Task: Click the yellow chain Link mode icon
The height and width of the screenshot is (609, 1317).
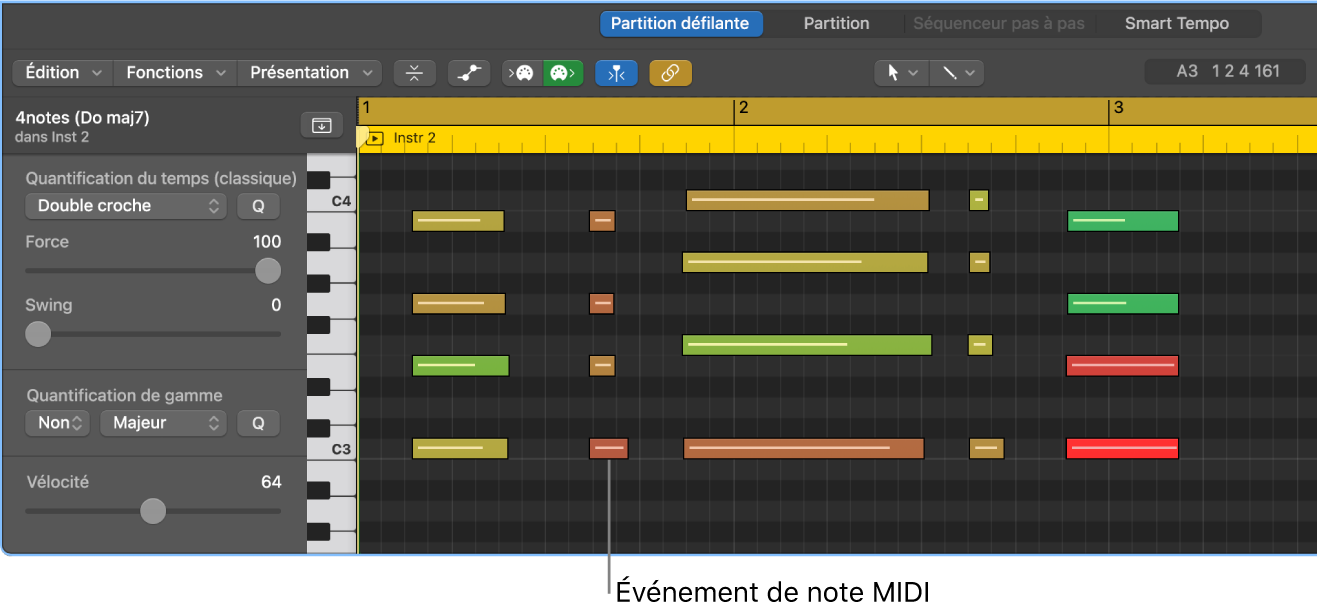Action: point(670,72)
